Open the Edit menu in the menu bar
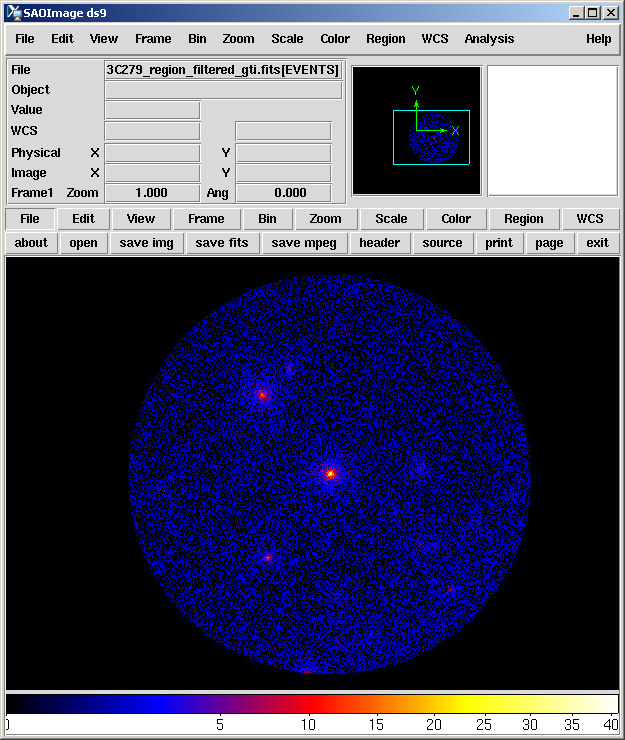The image size is (625, 740). pos(62,39)
